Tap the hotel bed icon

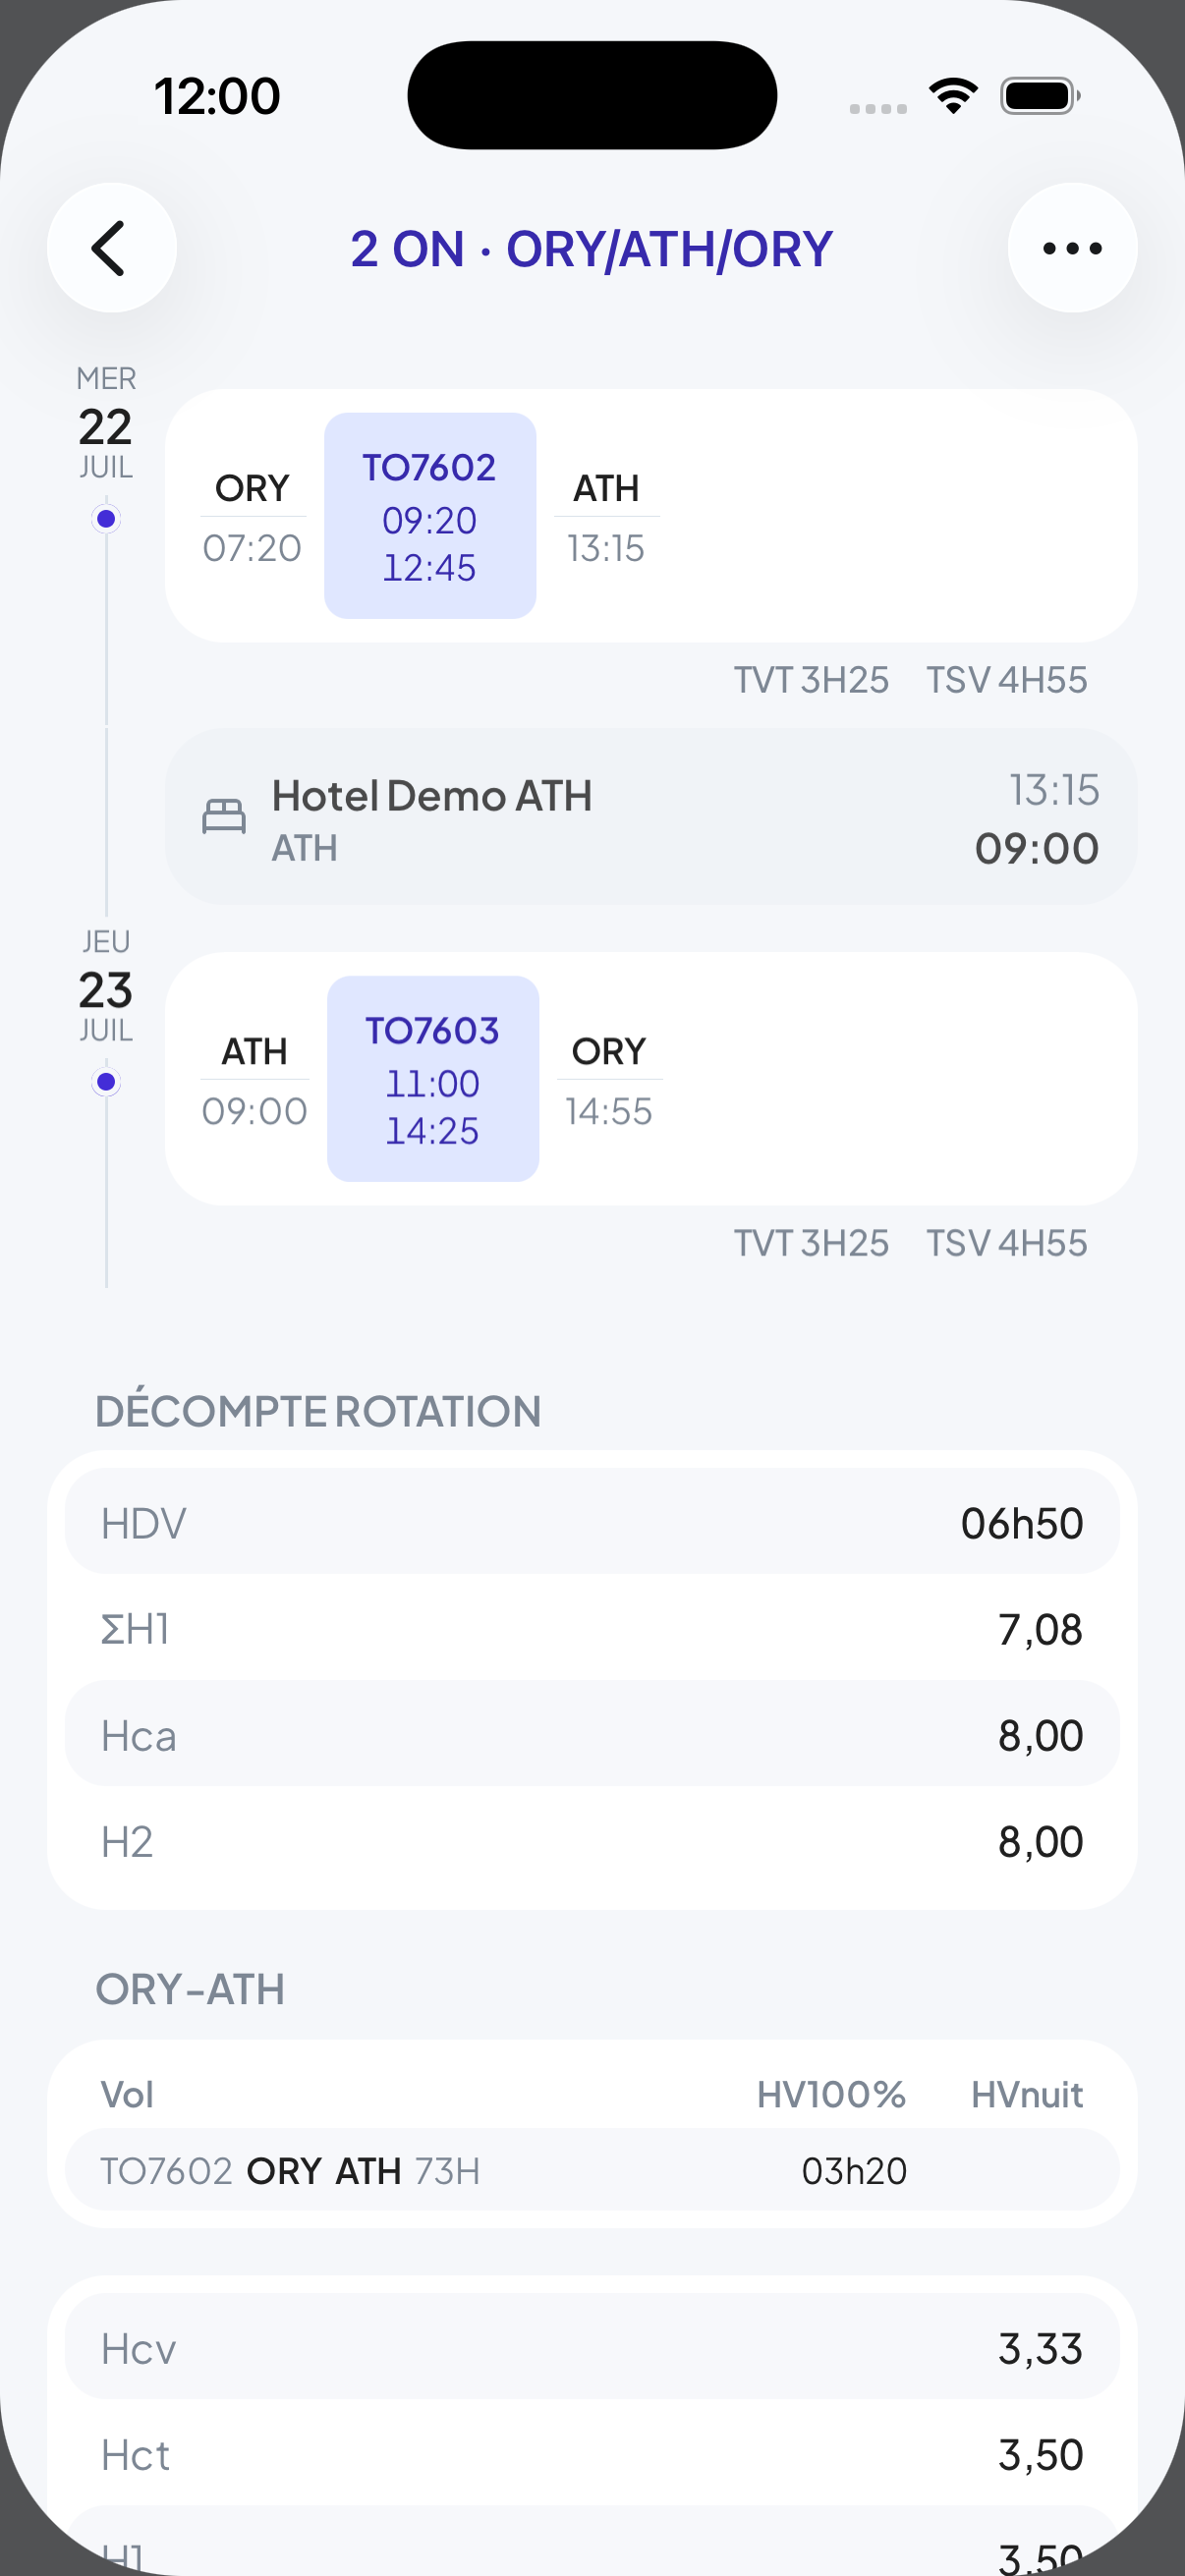tap(224, 817)
